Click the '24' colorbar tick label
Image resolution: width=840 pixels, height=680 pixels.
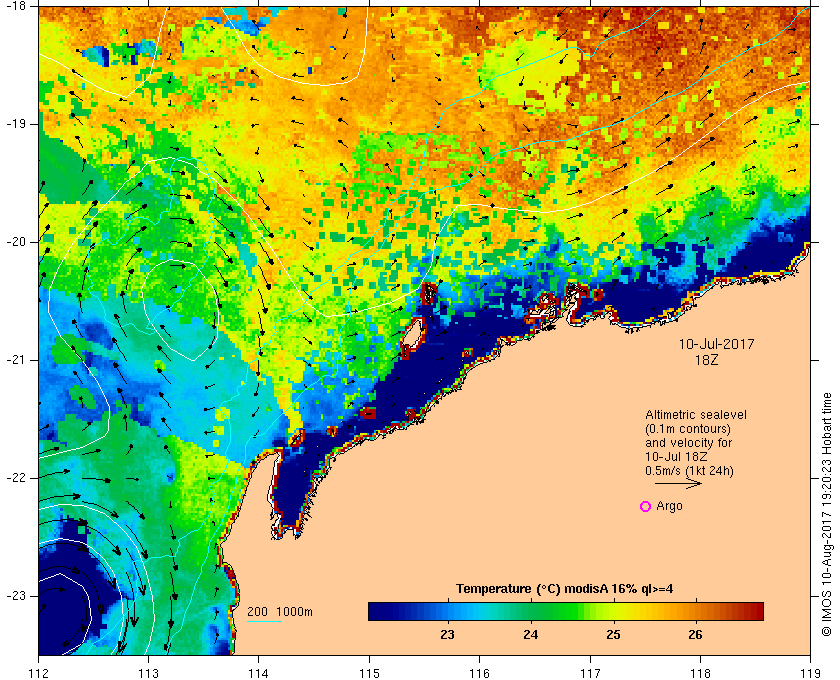tap(530, 635)
